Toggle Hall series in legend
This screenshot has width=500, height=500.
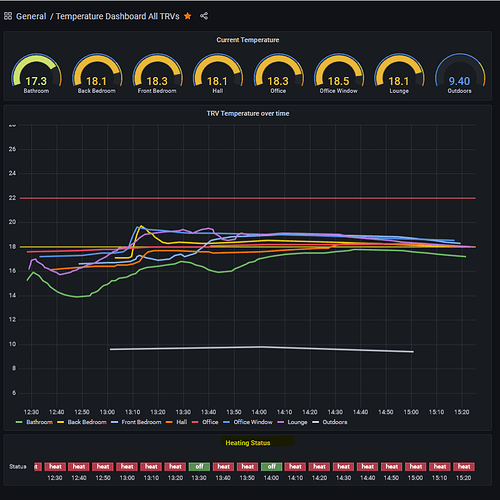[x=182, y=422]
